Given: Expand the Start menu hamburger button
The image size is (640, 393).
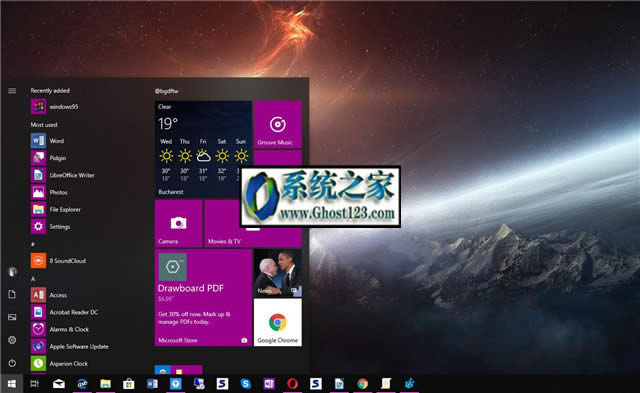Looking at the screenshot, I should click(12, 91).
